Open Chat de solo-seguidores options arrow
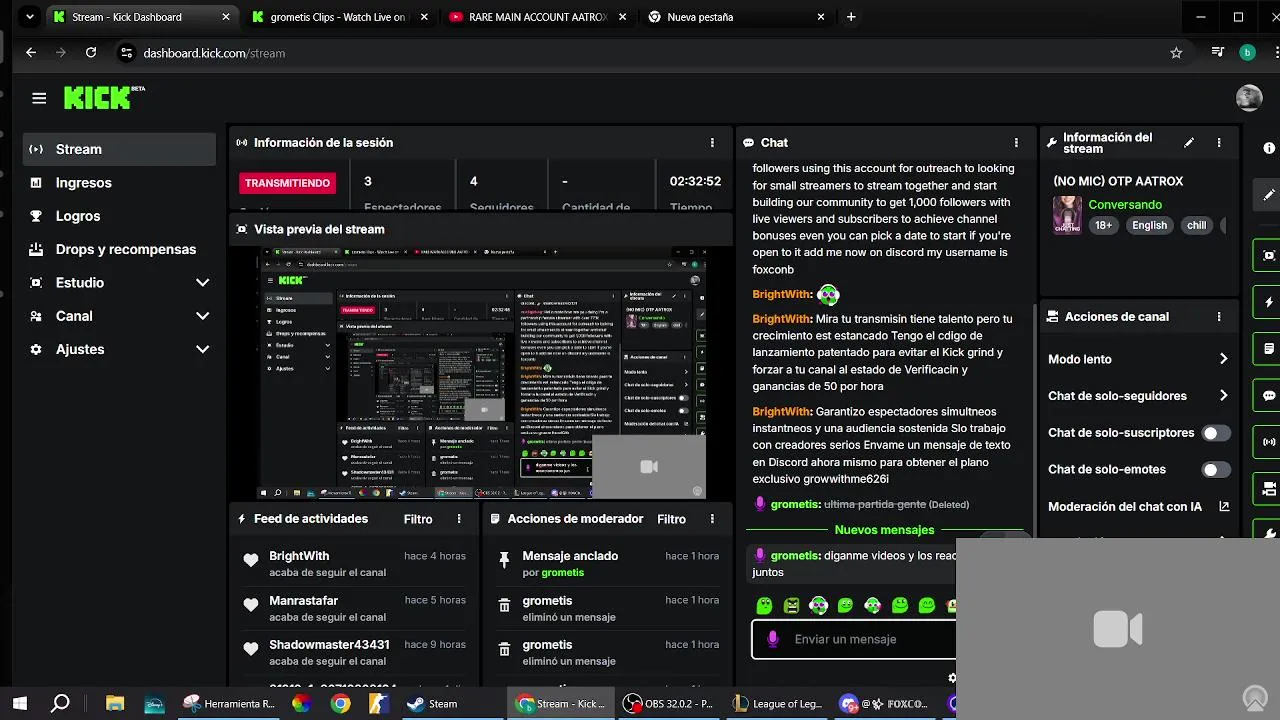The height and width of the screenshot is (720, 1280). tap(1223, 396)
